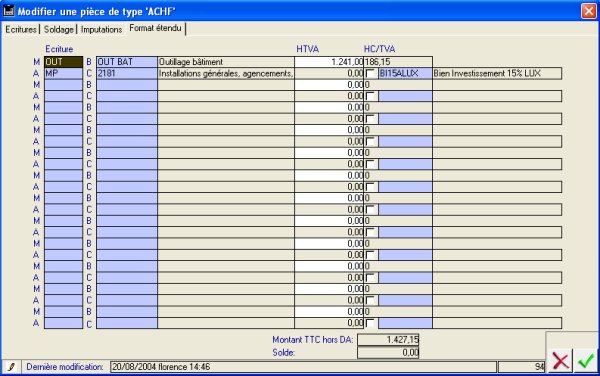Image resolution: width=600 pixels, height=376 pixels.
Task: Click the 'HTVA' column header
Action: [308, 49]
